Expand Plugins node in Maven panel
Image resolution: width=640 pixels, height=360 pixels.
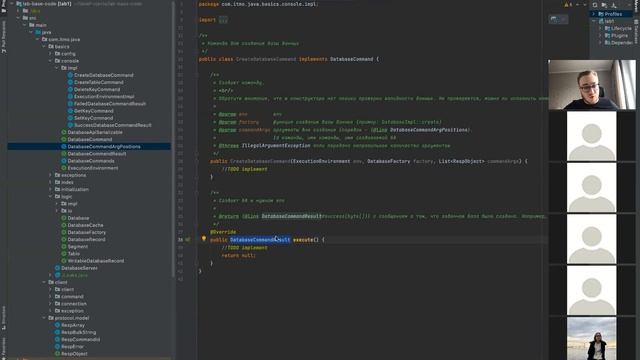[x=600, y=36]
